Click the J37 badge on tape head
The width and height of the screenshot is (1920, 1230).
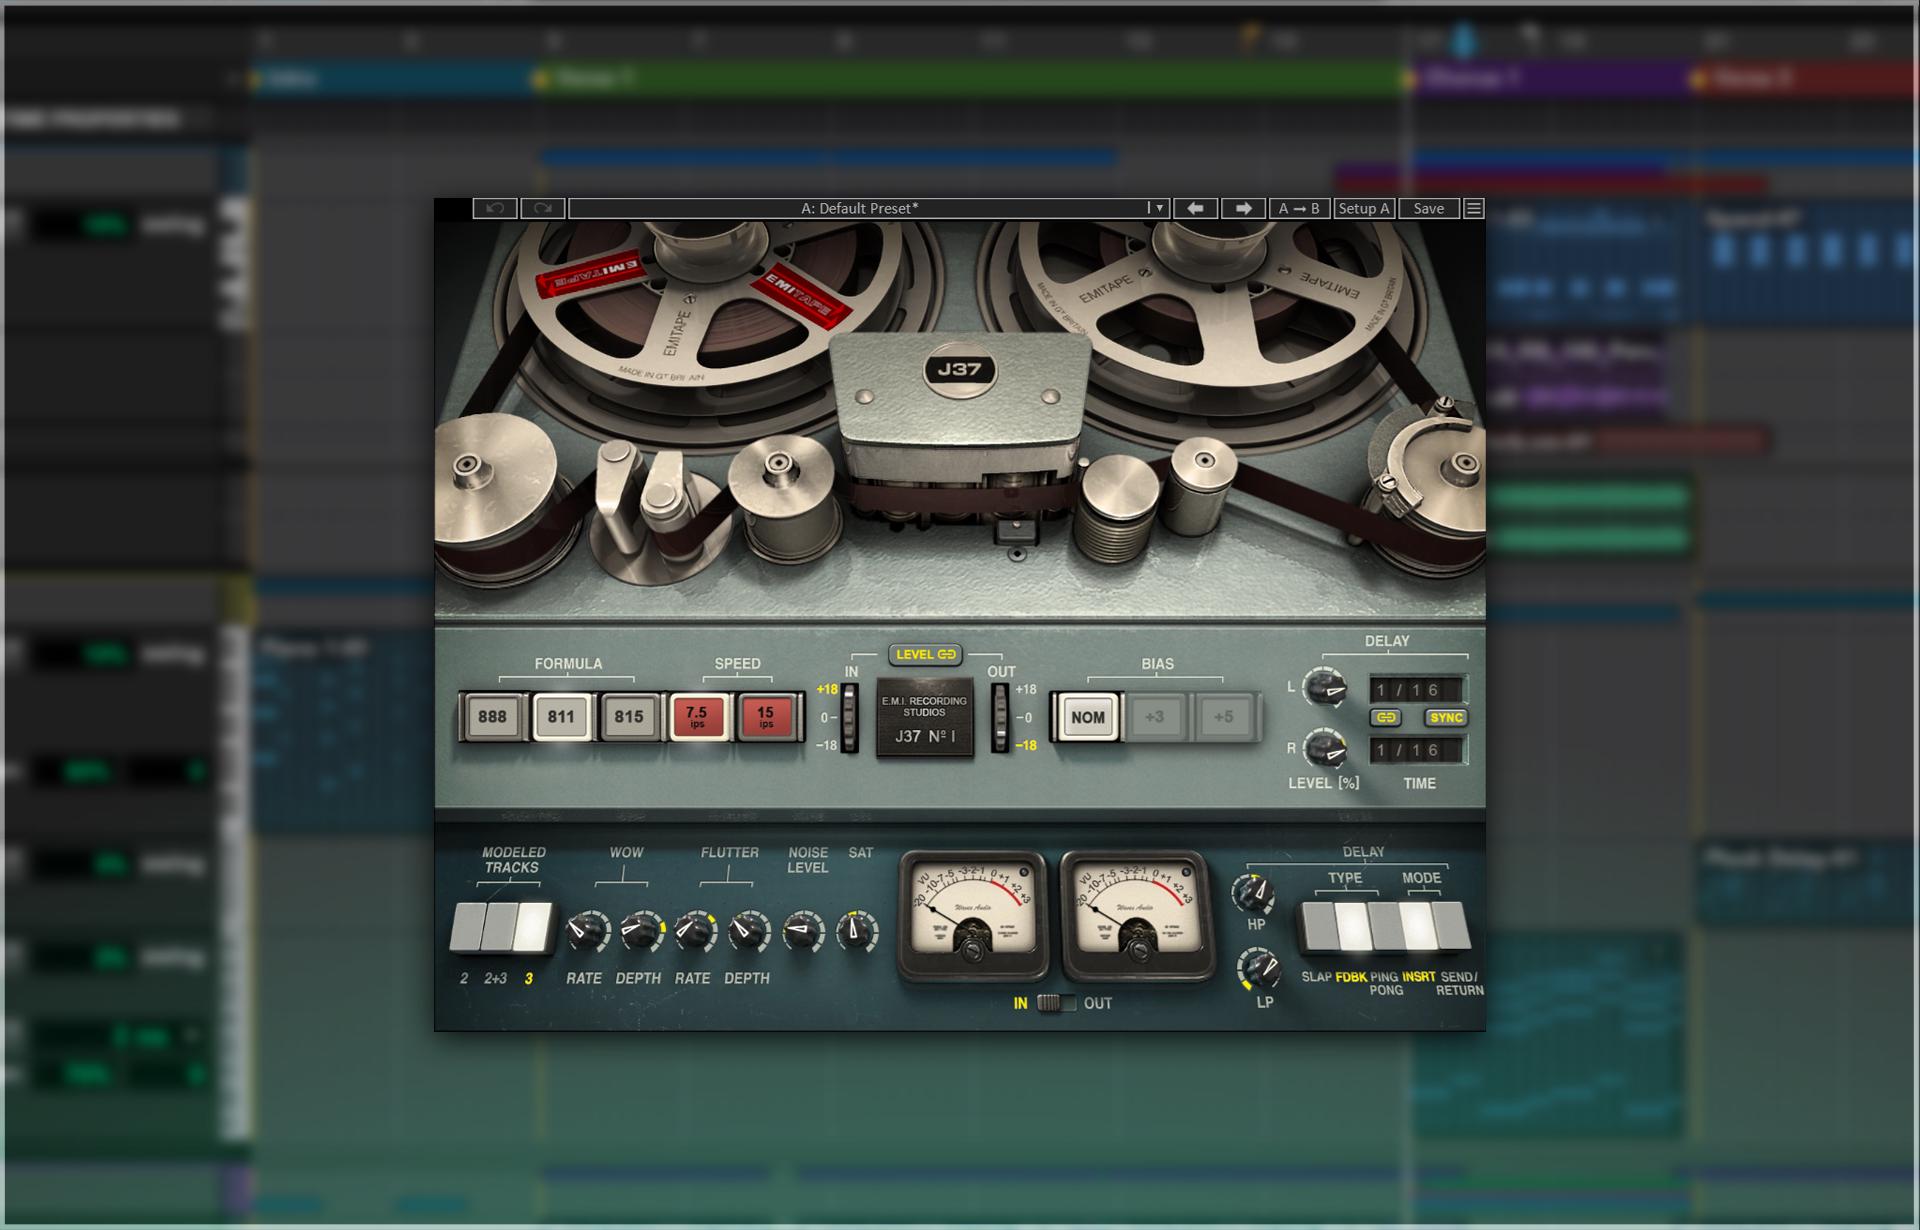click(959, 369)
